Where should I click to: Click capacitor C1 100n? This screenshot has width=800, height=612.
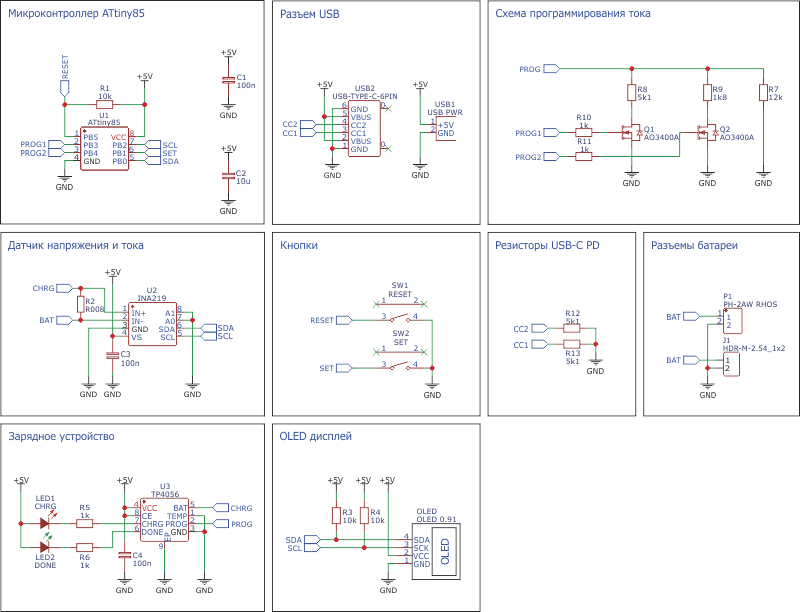click(x=228, y=81)
